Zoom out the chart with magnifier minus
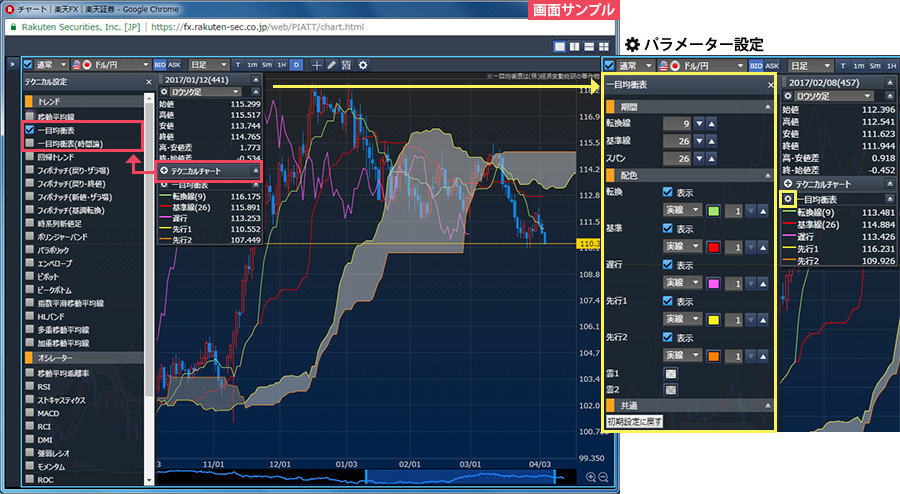Screen dimensions: 900x494 coord(603,477)
